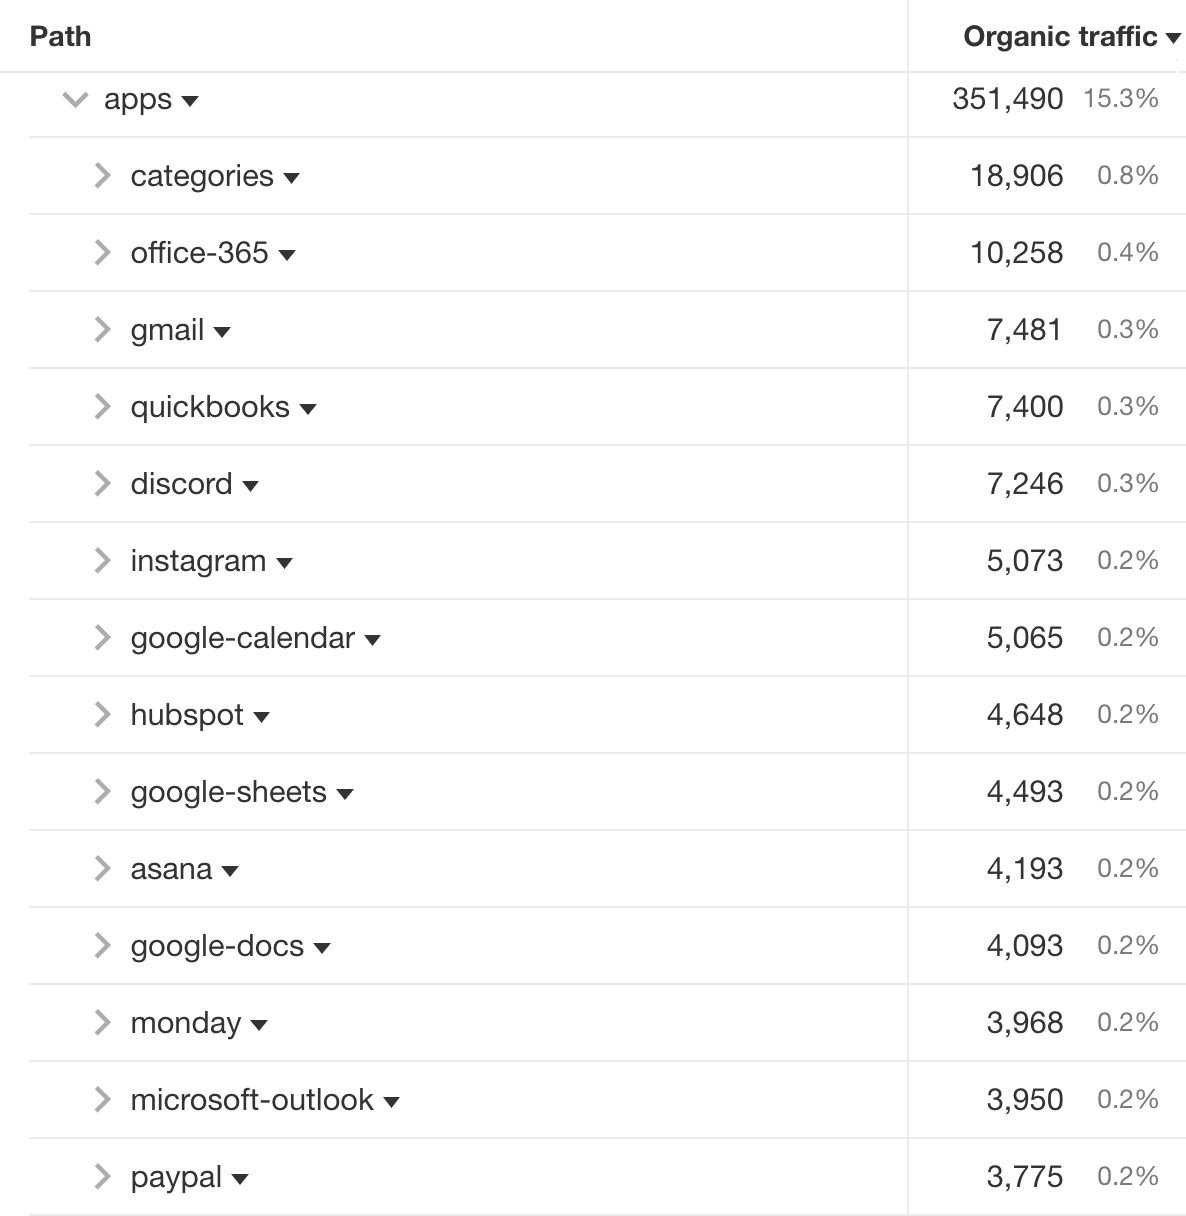The width and height of the screenshot is (1186, 1216).
Task: Expand the discord row
Action: pos(101,483)
